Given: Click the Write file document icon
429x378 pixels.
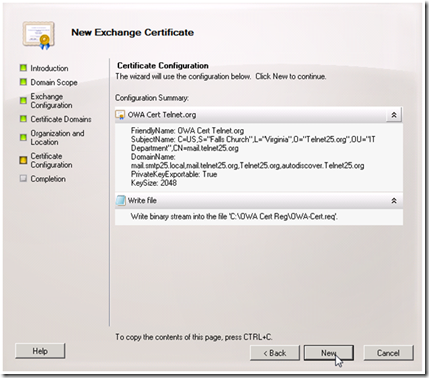Looking at the screenshot, I should (x=120, y=201).
